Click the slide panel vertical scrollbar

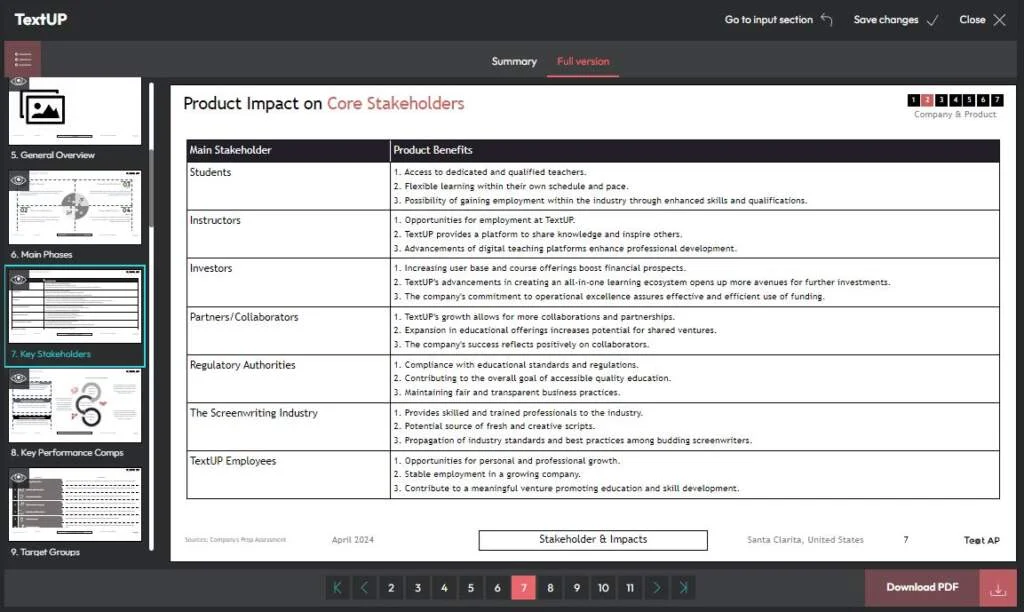click(x=152, y=189)
